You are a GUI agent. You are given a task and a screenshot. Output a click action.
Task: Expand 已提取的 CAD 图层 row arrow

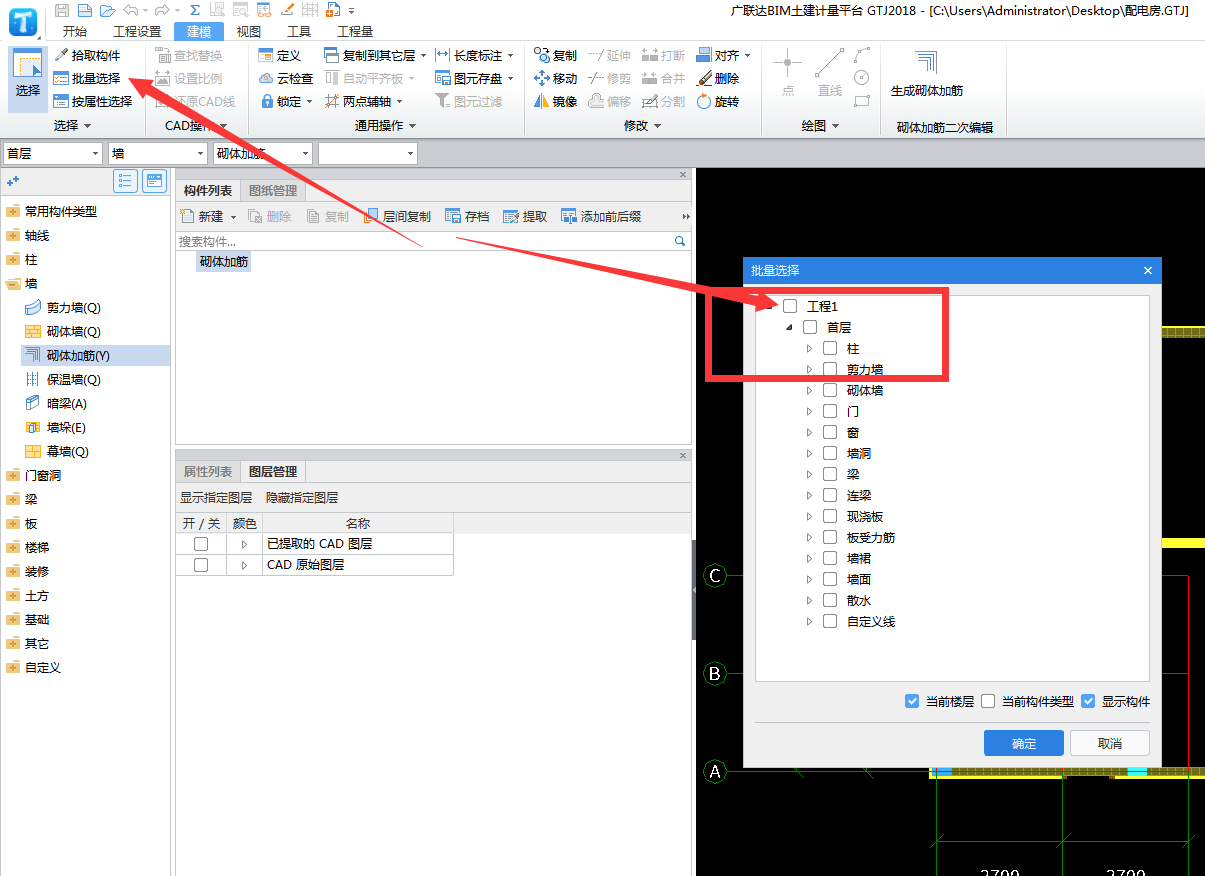click(x=244, y=544)
